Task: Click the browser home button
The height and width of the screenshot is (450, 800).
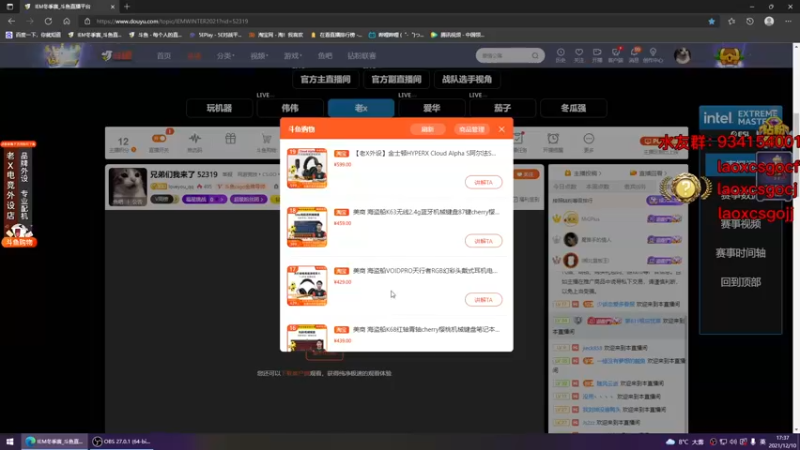Action: [x=66, y=21]
